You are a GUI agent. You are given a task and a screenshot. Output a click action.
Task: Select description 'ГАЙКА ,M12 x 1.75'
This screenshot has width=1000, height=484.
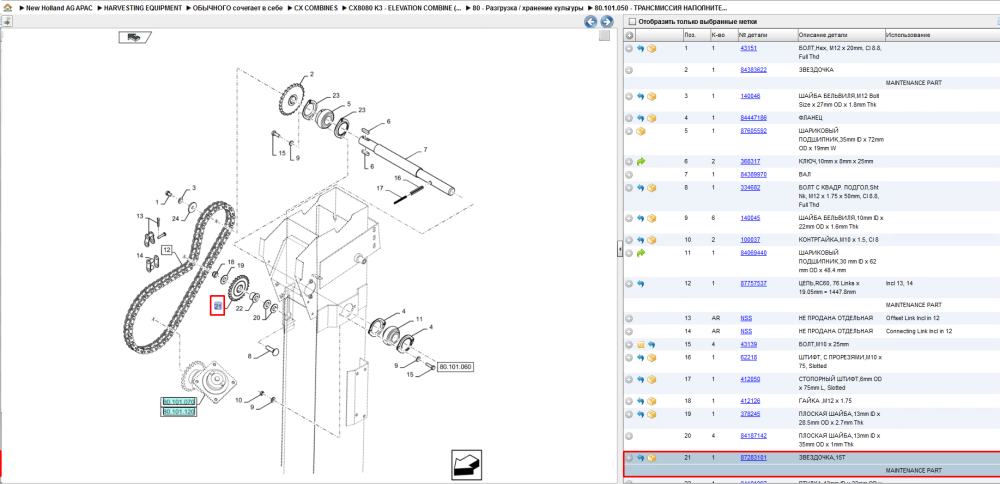click(x=825, y=402)
